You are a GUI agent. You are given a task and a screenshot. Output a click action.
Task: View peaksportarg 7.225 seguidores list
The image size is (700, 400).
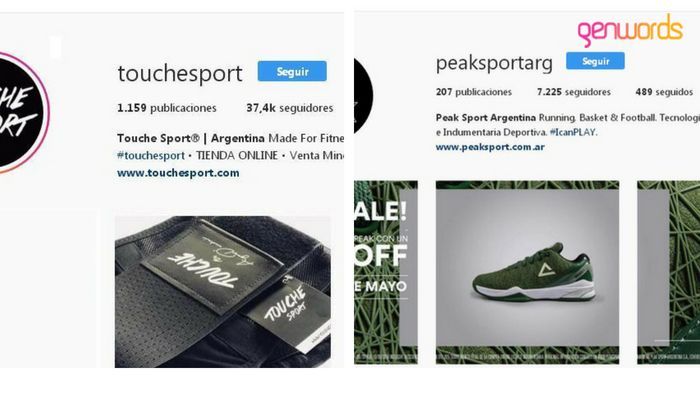coord(574,92)
